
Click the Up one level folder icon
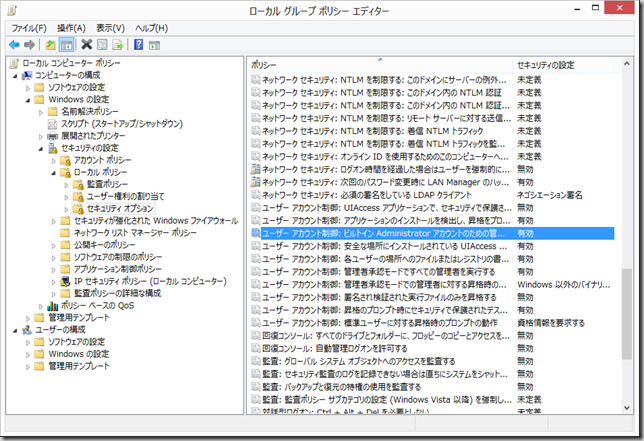(51, 45)
